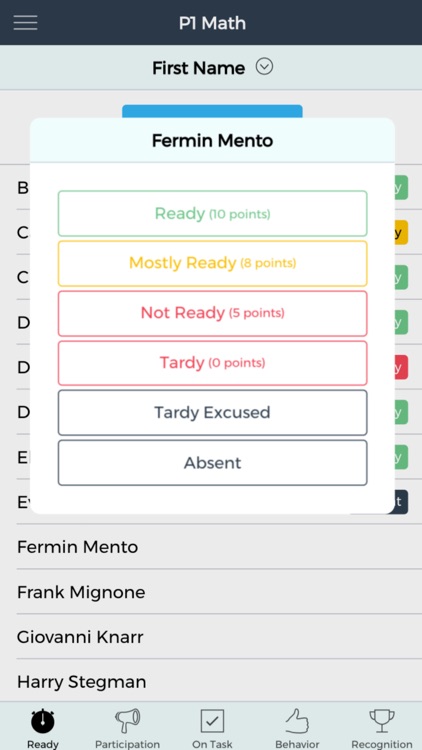Open the First Name sorting label
422x750 pixels.
199,68
